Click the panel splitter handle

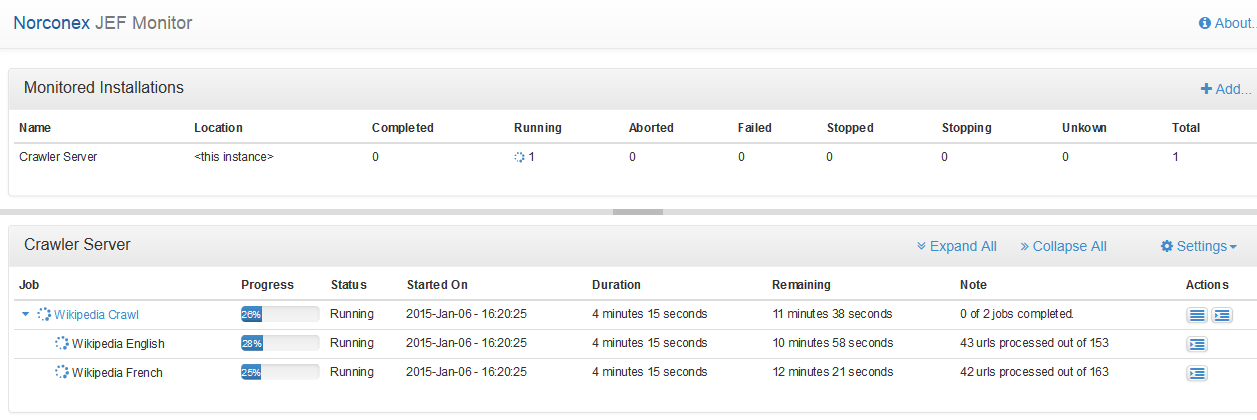coord(637,212)
